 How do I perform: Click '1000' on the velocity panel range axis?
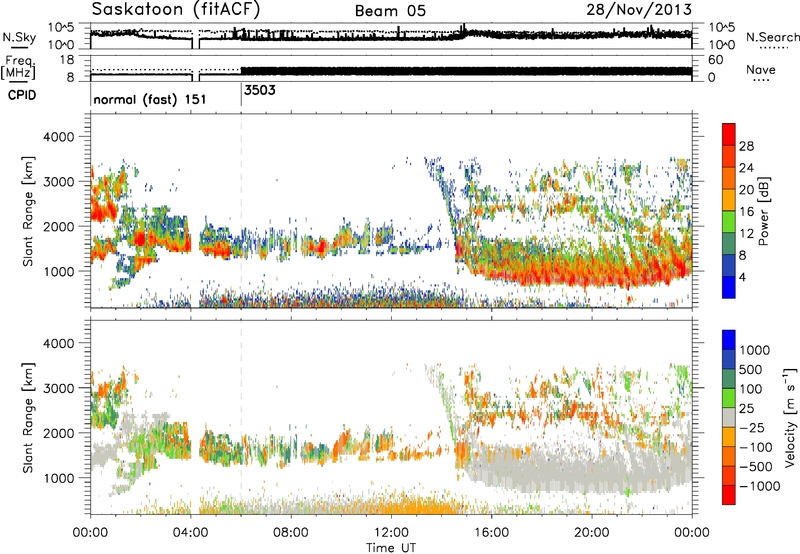tap(59, 478)
